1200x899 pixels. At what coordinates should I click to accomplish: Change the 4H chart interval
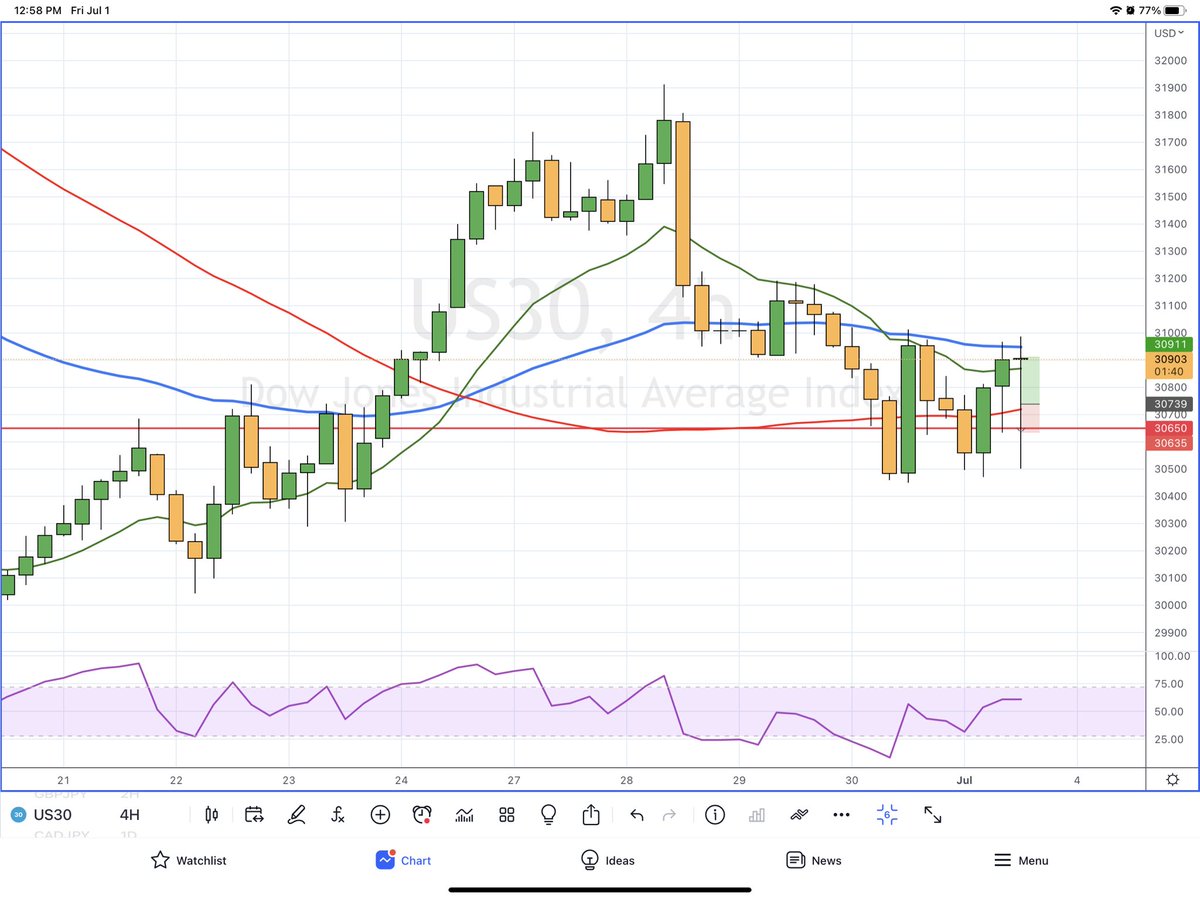pos(130,815)
